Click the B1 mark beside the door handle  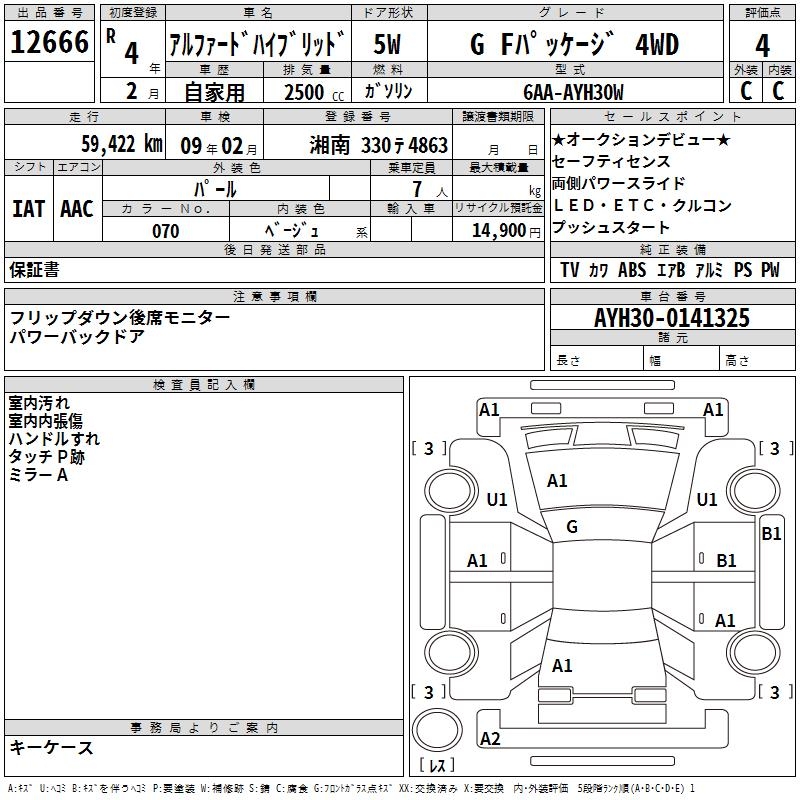click(x=726, y=561)
